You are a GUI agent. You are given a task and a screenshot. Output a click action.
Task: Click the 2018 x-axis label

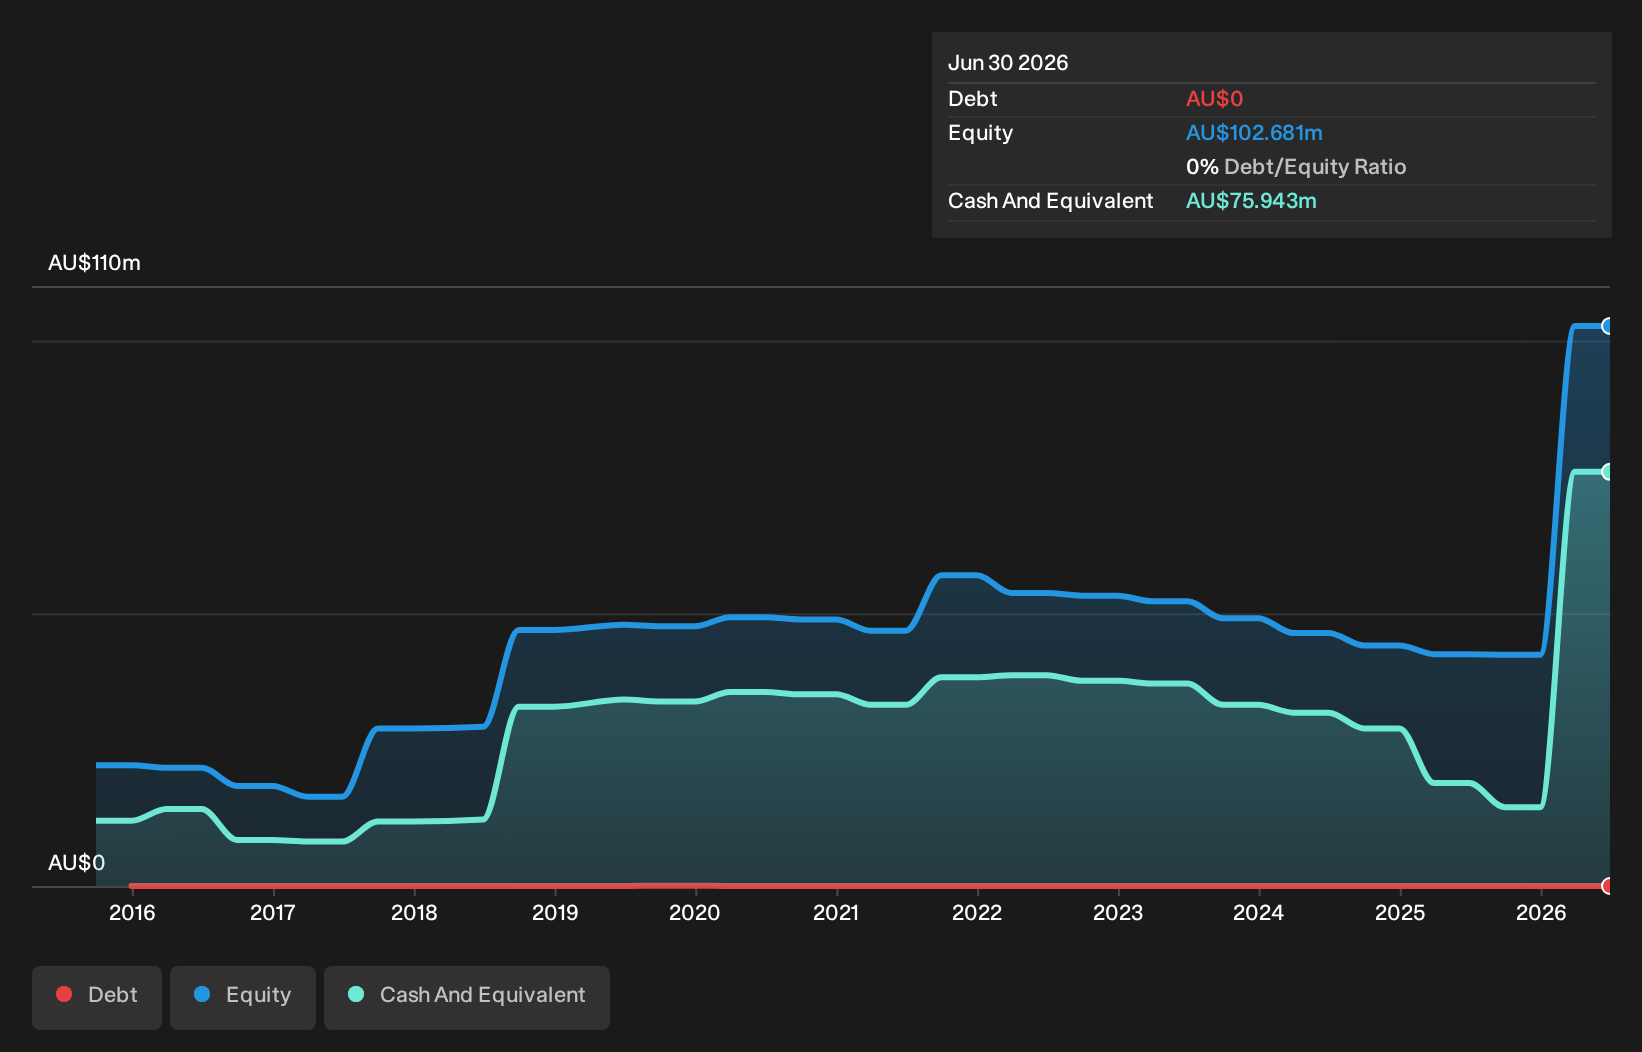tap(414, 913)
